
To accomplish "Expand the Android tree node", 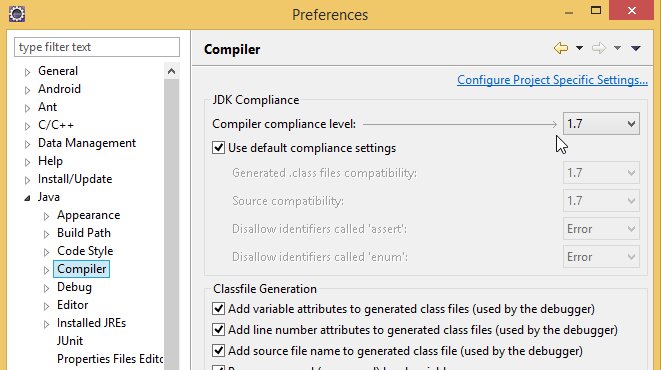I will 27,90.
